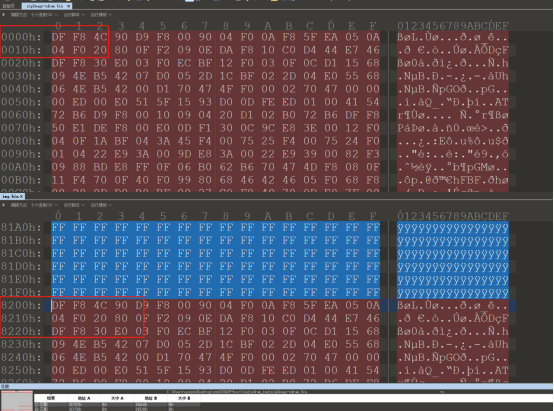
Task: Click address 0010h: in the upper pane
Action: click(21, 50)
